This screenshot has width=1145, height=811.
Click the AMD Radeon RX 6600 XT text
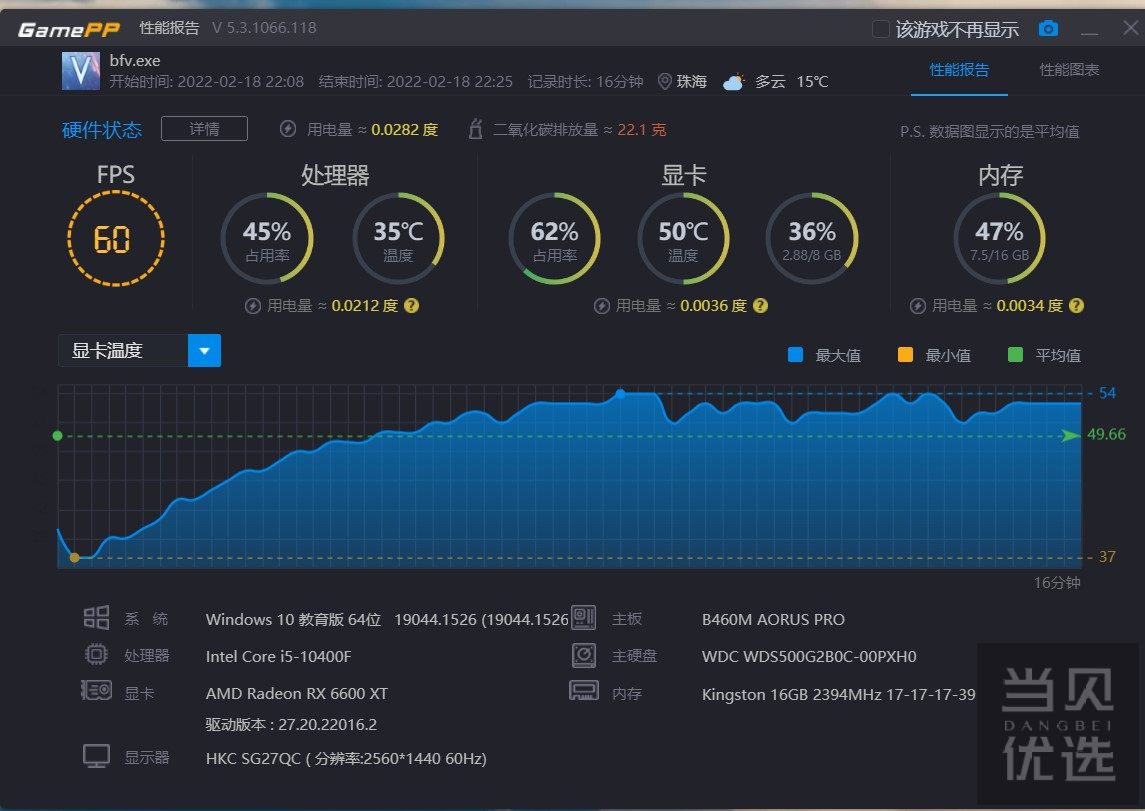296,693
